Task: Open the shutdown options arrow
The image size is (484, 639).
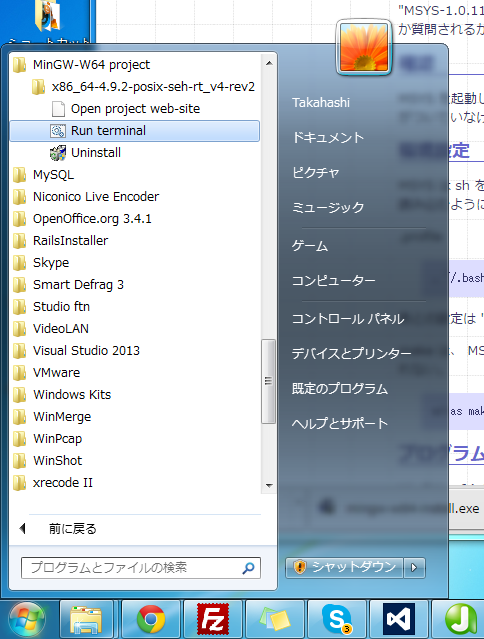Action: tap(414, 568)
